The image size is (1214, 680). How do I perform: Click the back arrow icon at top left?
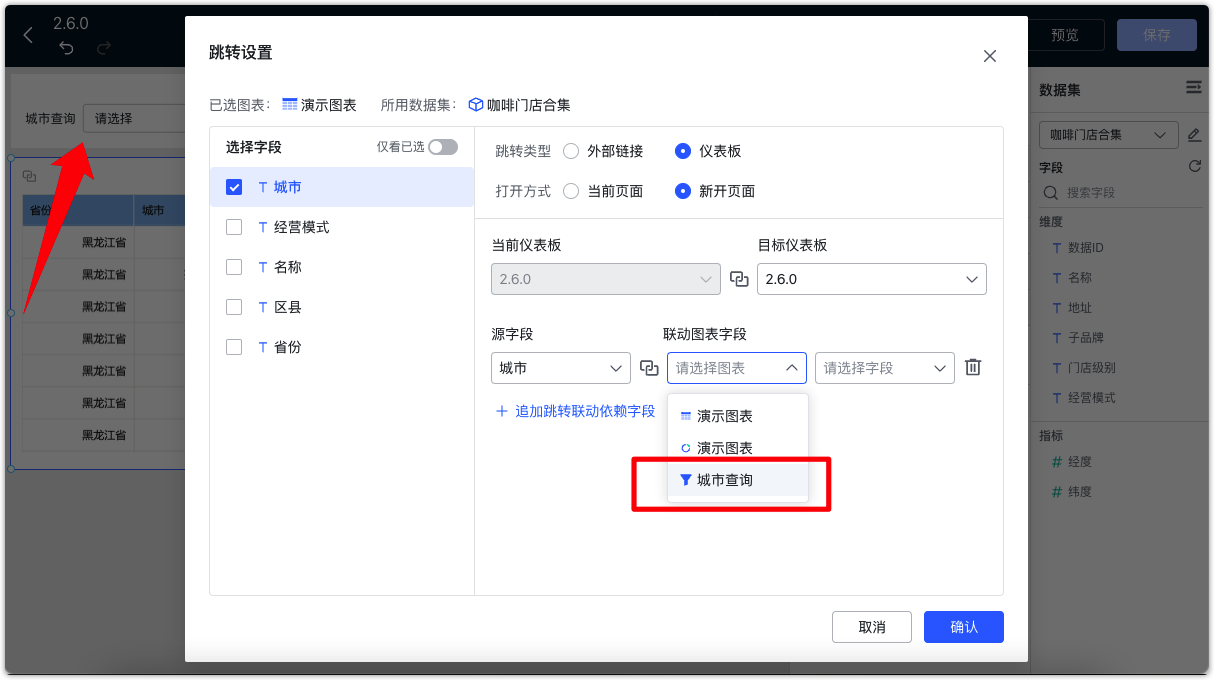[x=27, y=34]
